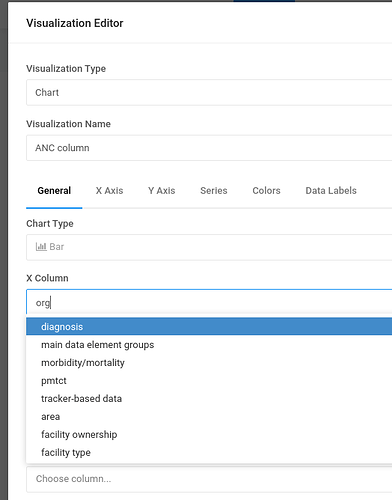Click the bar chart icon in Chart Type
Viewport: 392px width, 500px height.
(41, 247)
